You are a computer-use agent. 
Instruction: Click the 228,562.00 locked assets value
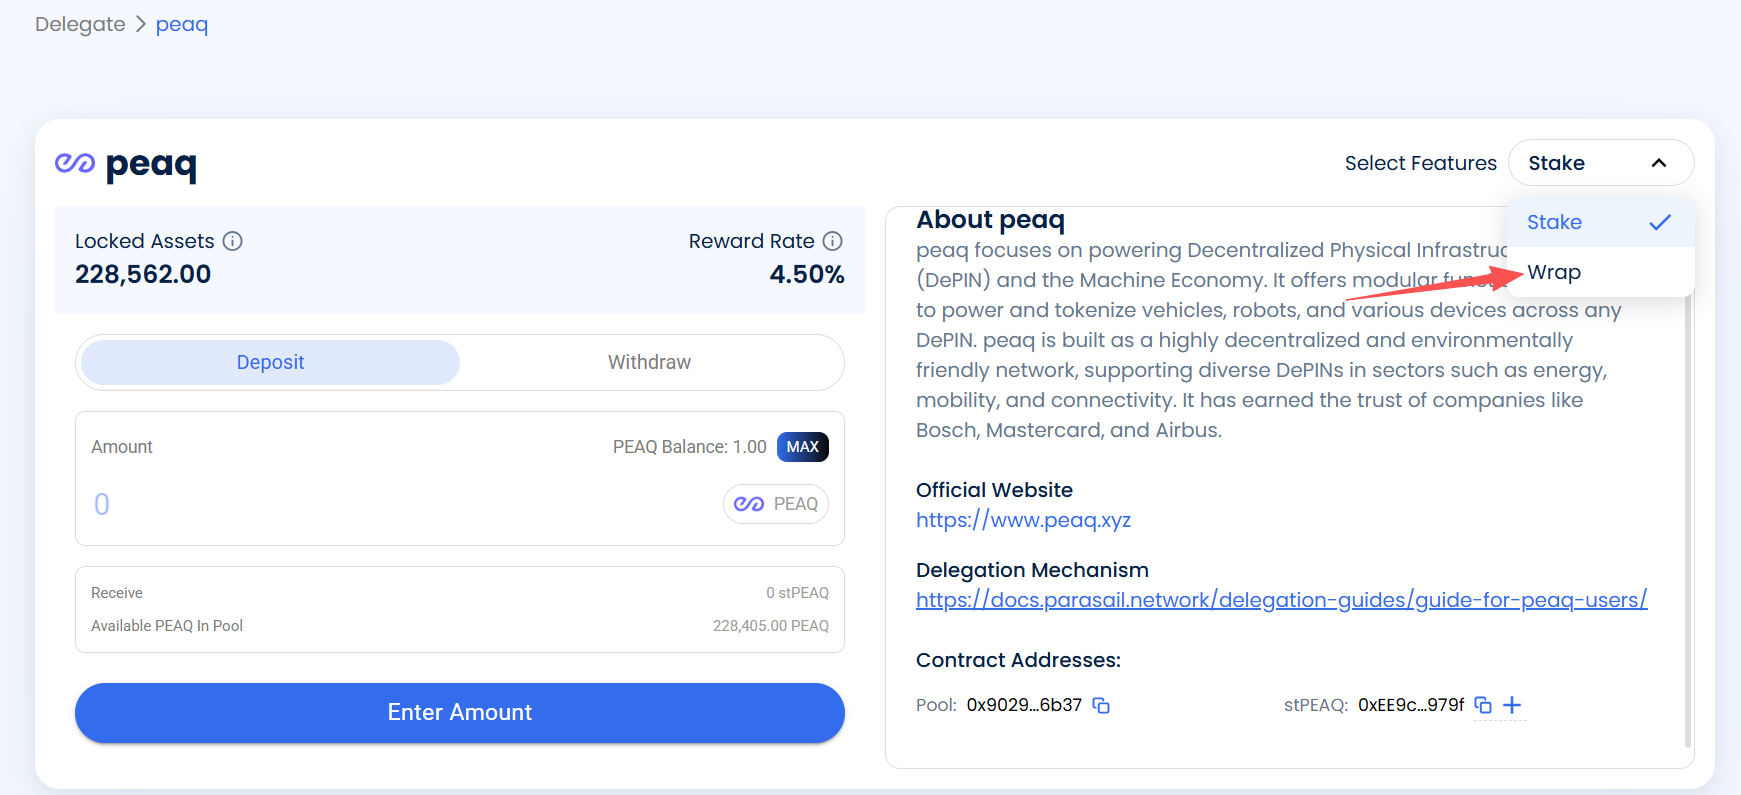[x=143, y=274]
